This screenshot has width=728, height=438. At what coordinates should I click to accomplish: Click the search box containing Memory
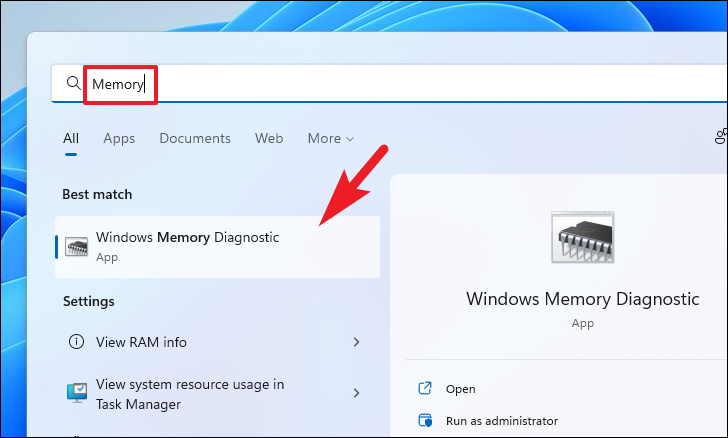pyautogui.click(x=388, y=84)
